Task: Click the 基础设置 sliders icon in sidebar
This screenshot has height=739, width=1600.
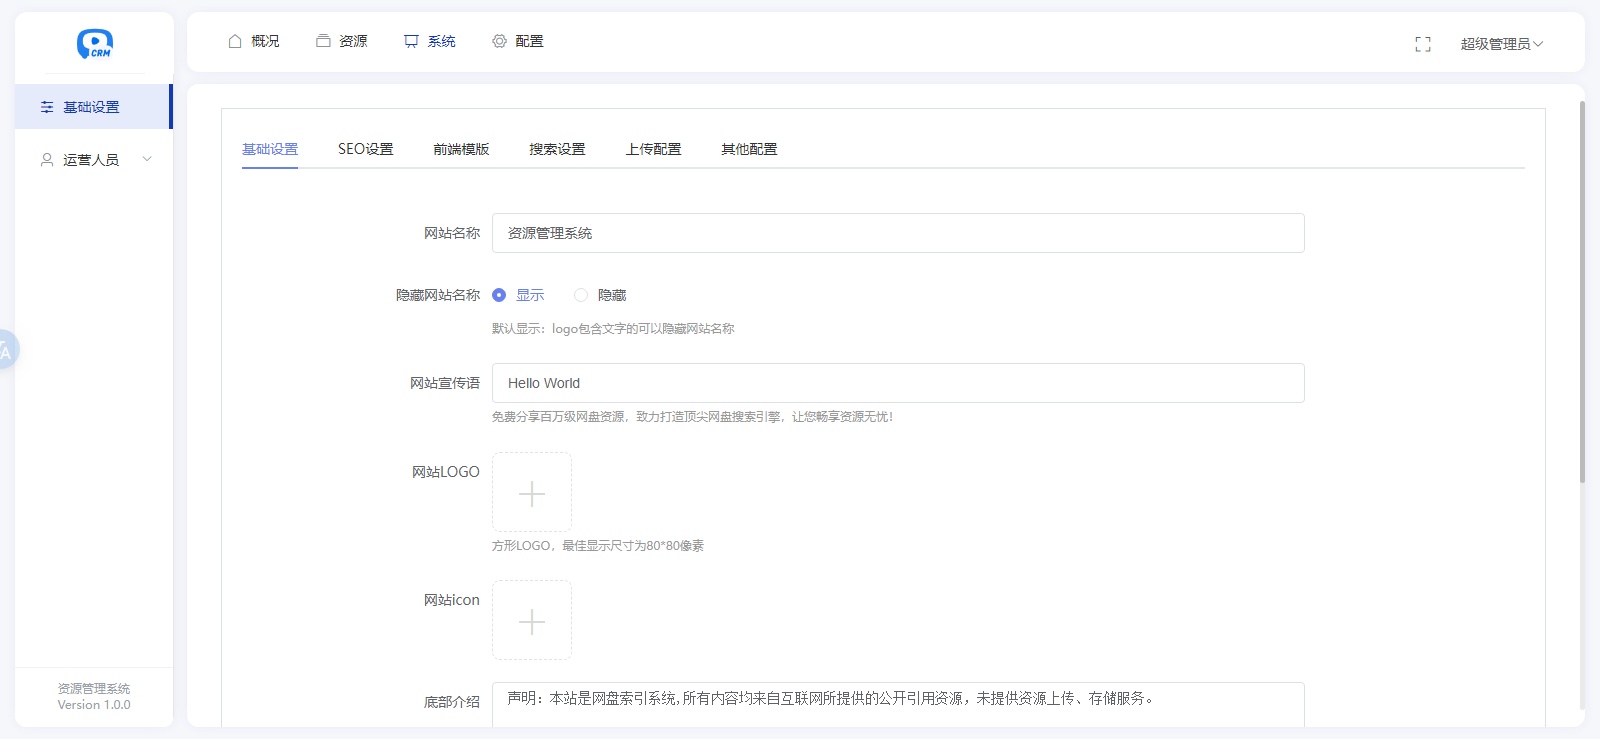Action: pyautogui.click(x=47, y=107)
